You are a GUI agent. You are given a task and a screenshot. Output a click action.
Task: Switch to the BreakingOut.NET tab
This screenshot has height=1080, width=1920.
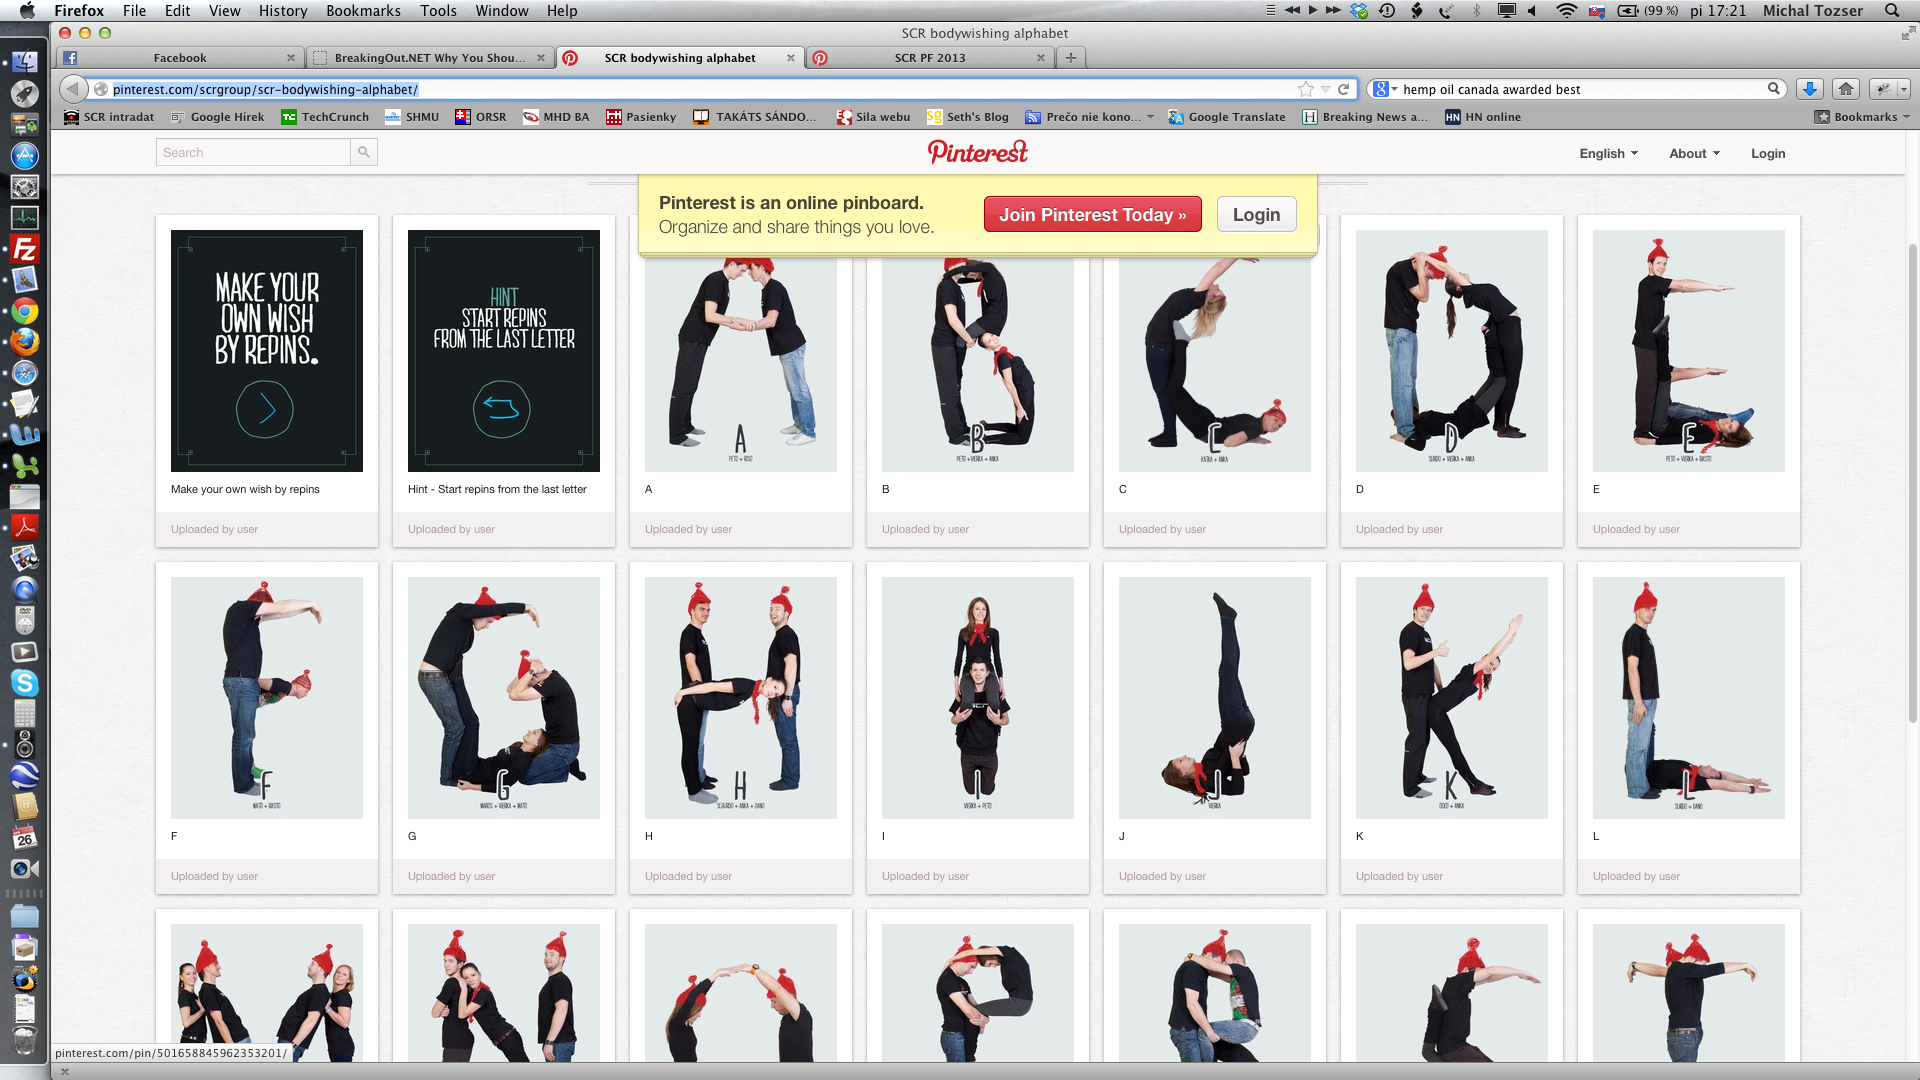(x=429, y=58)
